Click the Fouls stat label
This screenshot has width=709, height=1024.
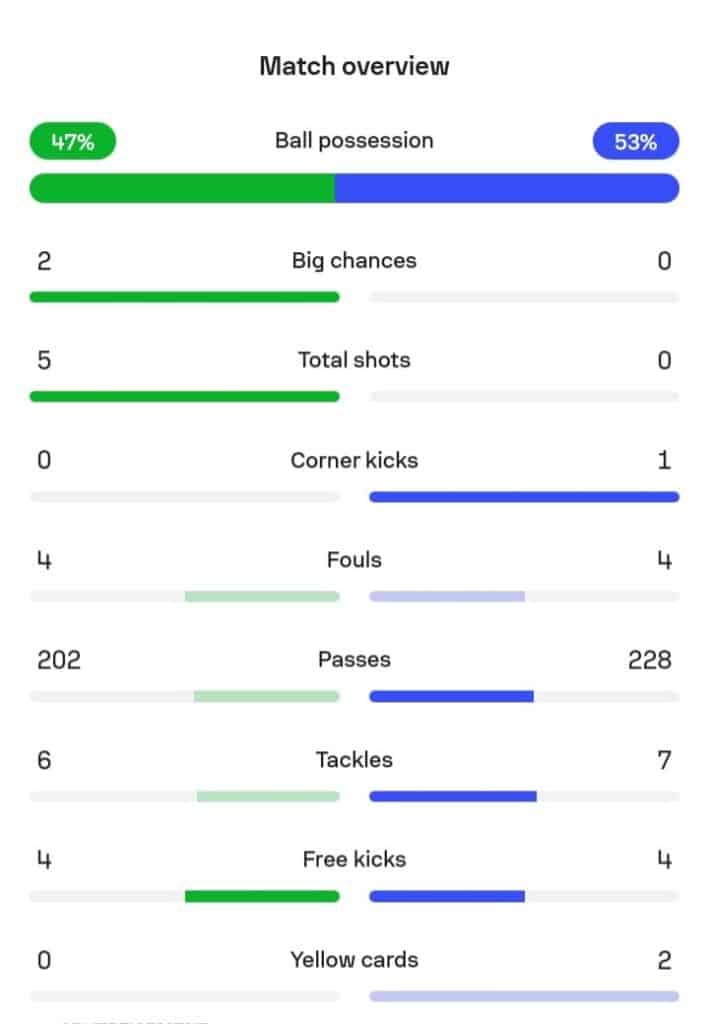[x=354, y=560]
